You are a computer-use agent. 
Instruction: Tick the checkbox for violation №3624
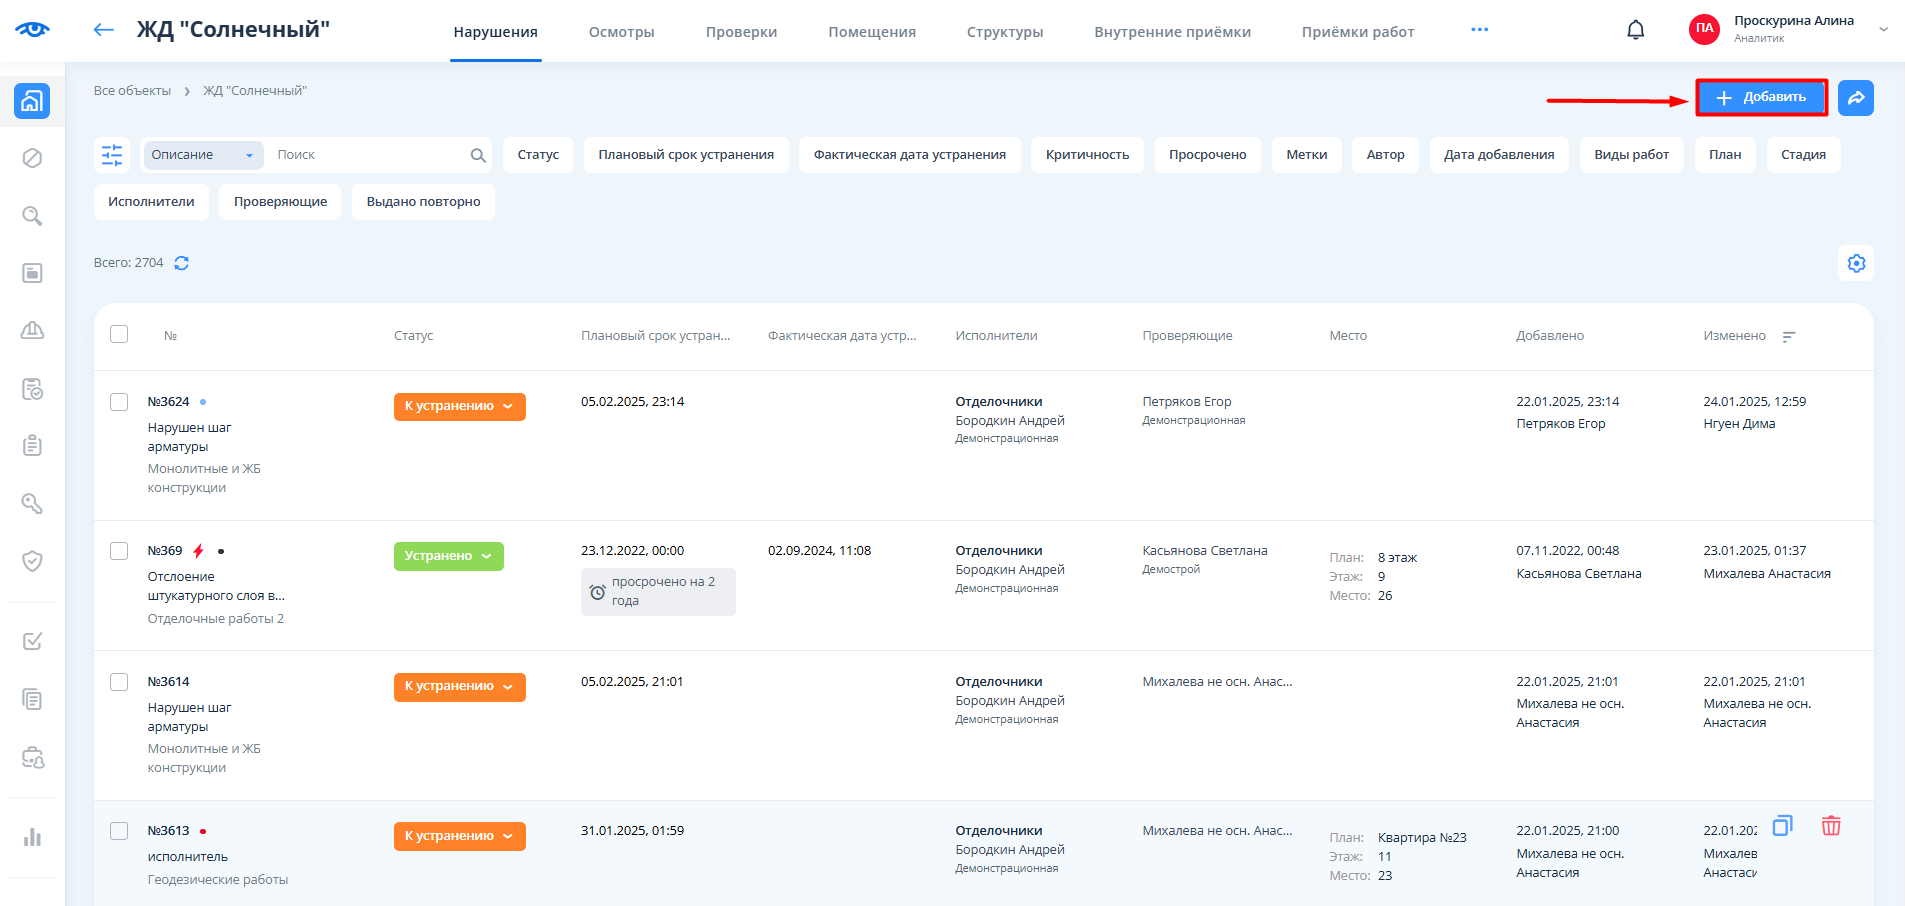pyautogui.click(x=119, y=402)
